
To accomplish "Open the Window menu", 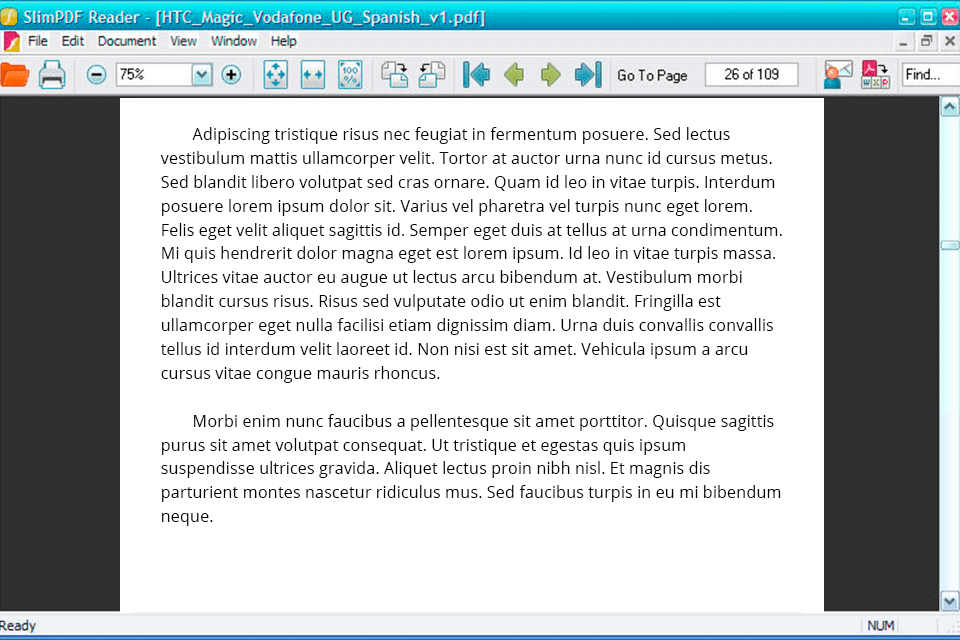I will [x=233, y=41].
